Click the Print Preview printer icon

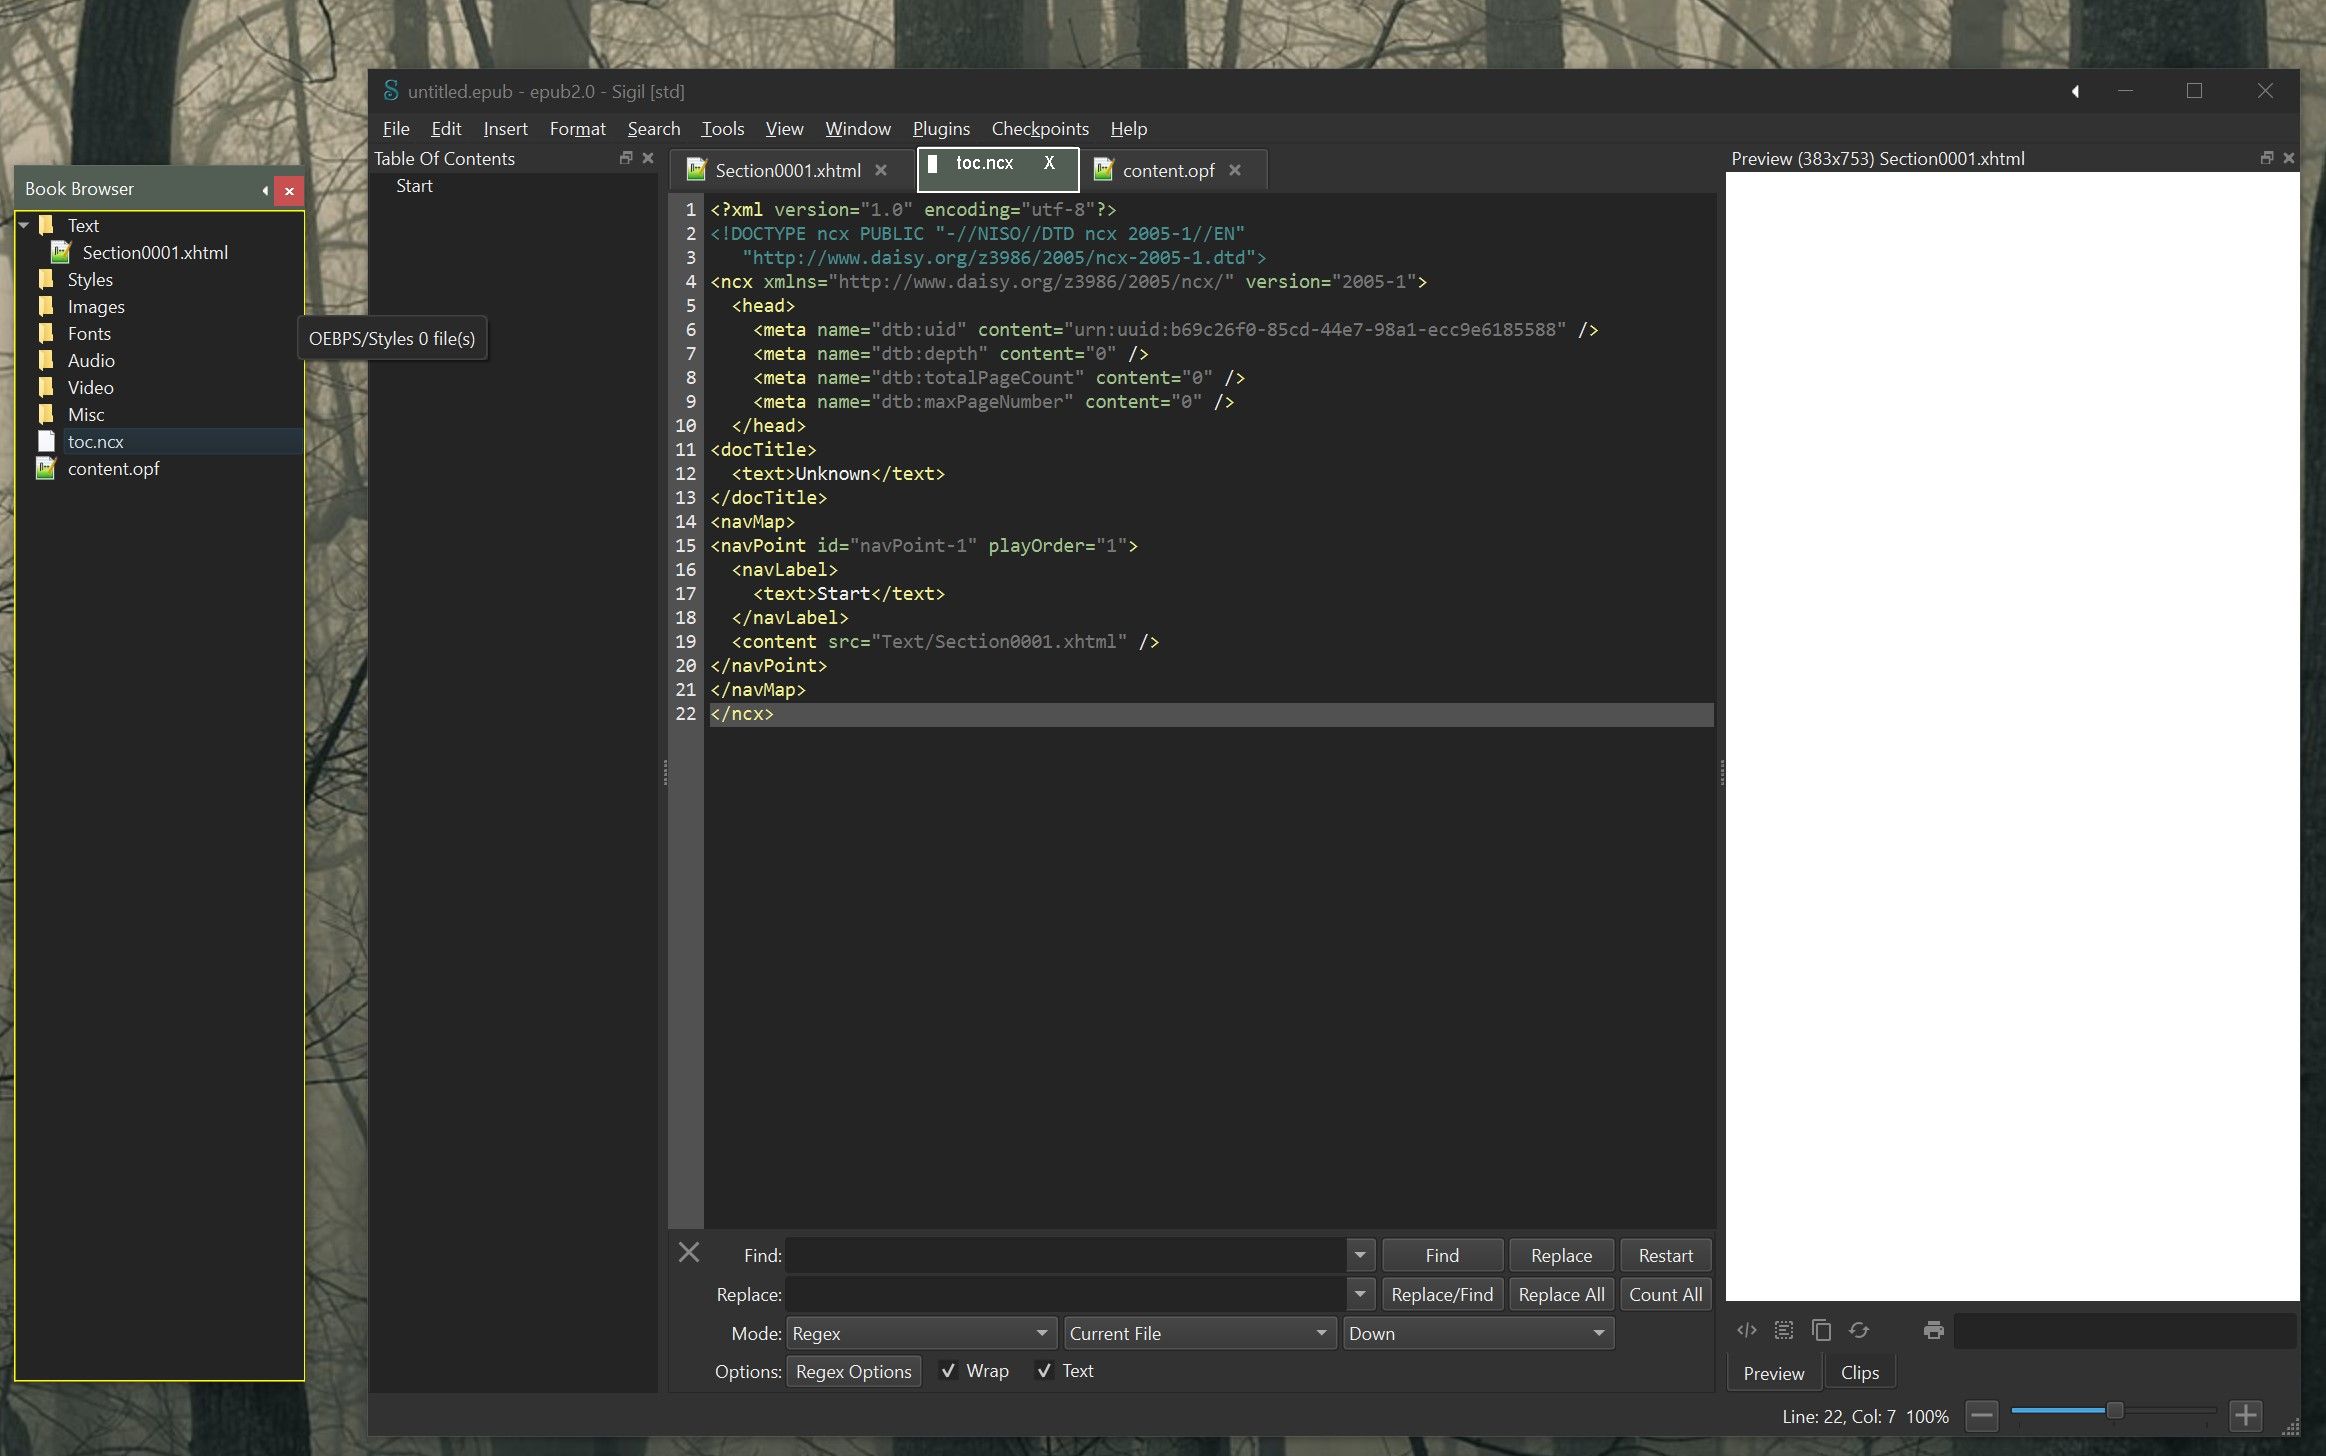click(x=1933, y=1330)
